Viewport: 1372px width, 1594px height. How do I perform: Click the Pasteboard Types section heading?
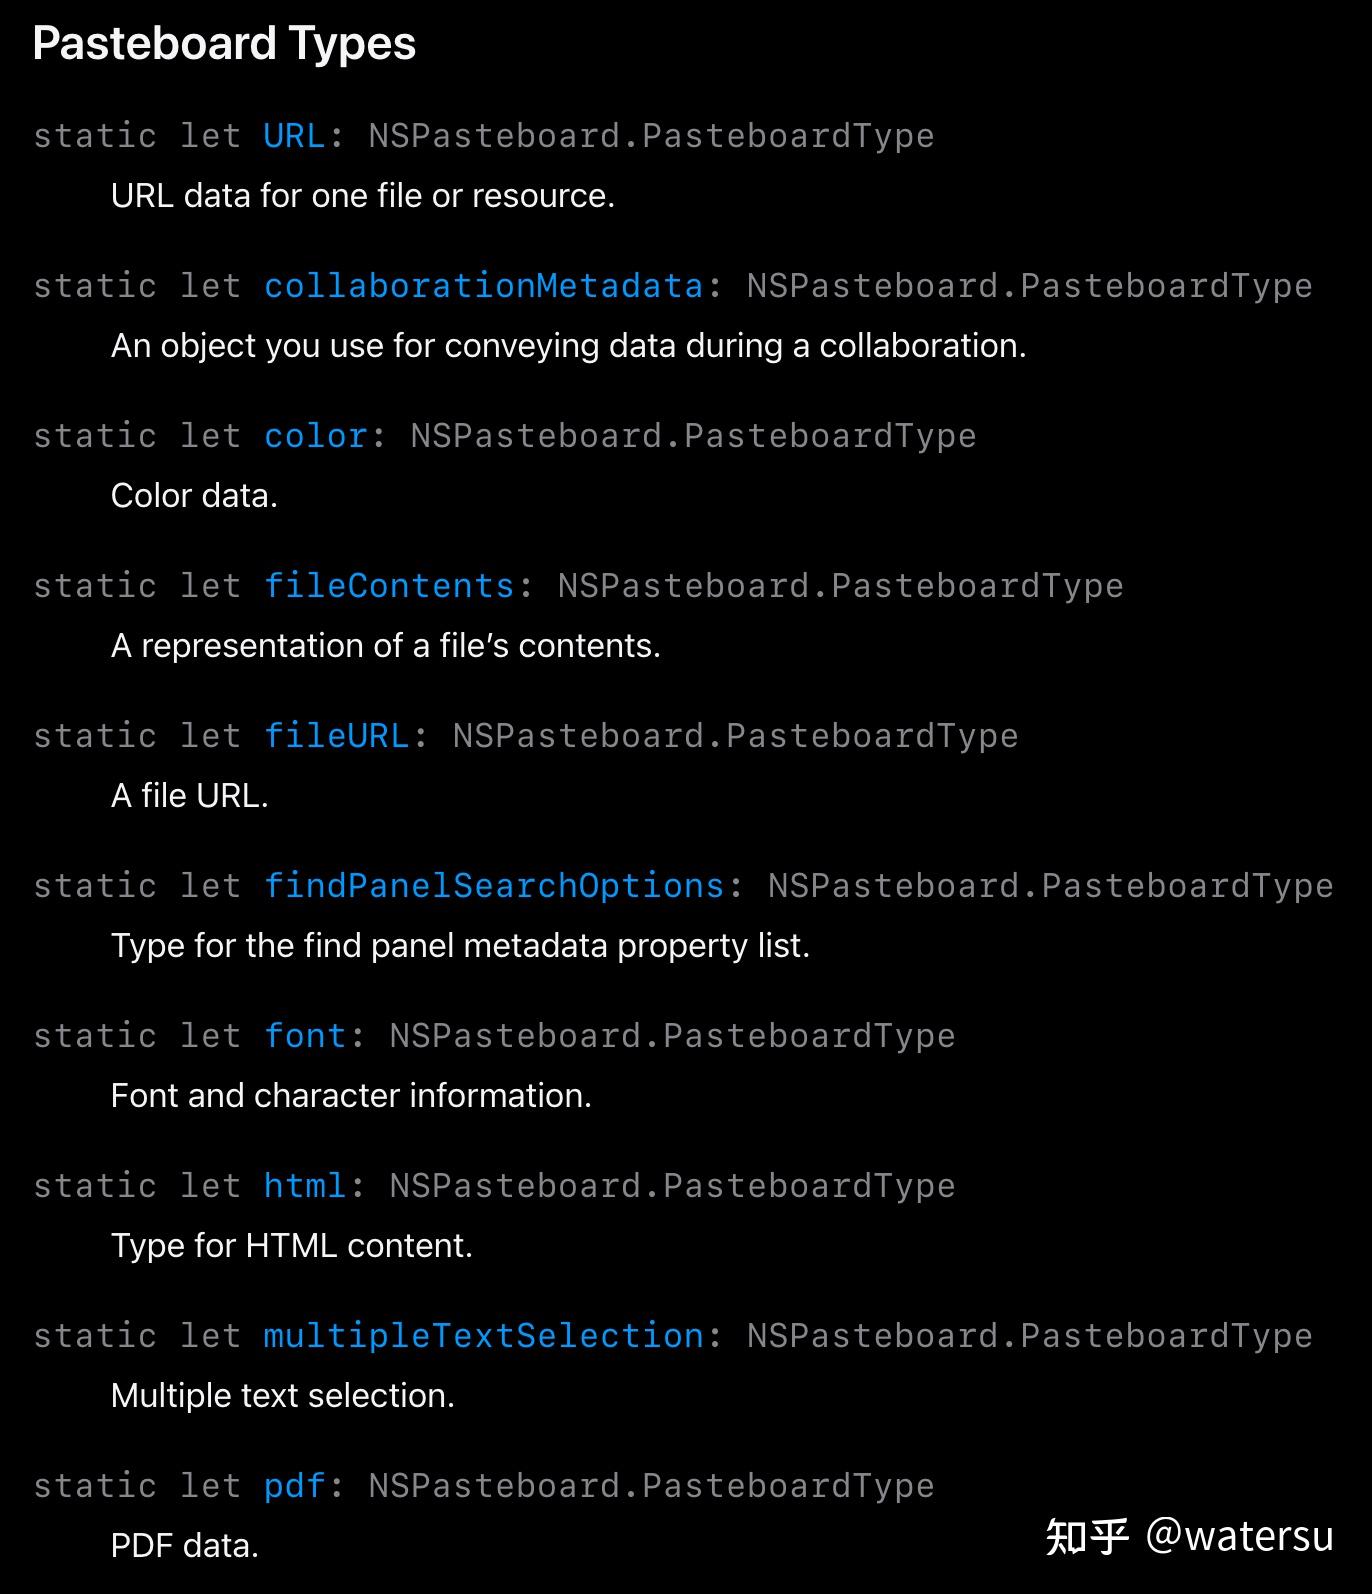point(224,44)
